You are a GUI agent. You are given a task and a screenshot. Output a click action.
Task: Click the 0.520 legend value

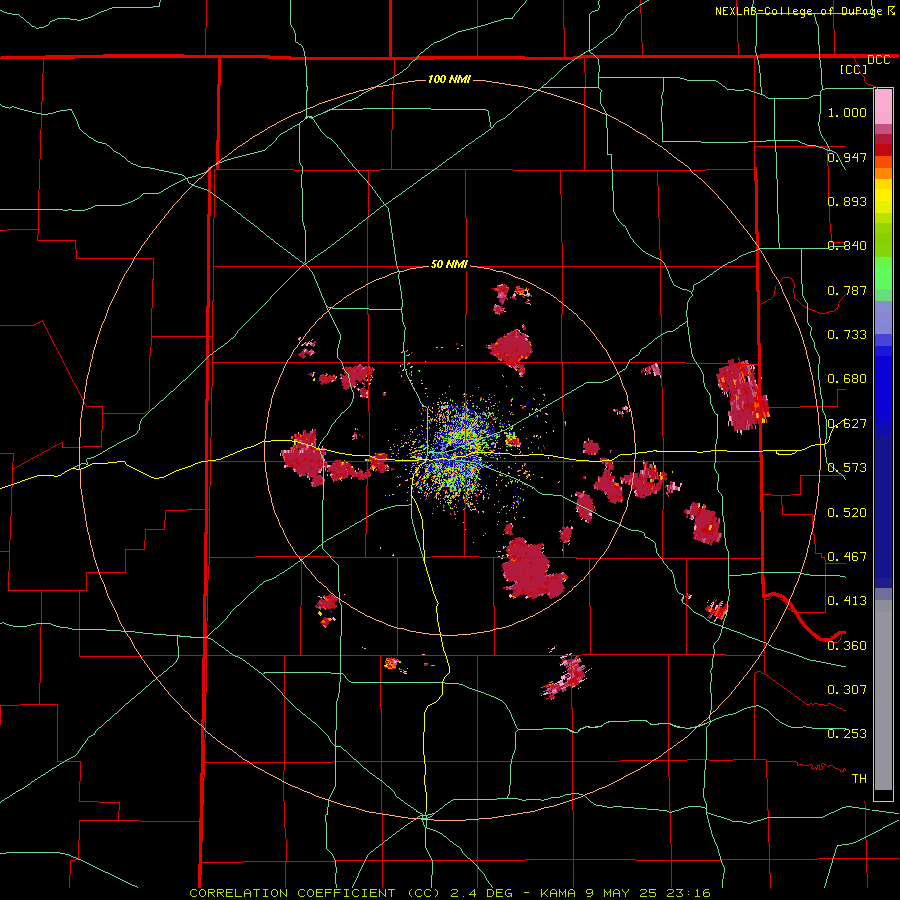click(x=847, y=513)
